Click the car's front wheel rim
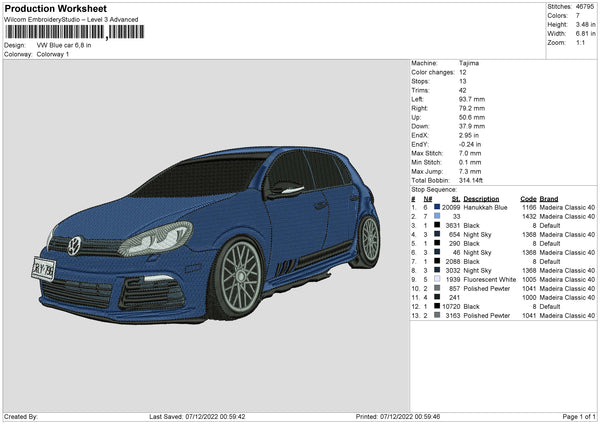The height and width of the screenshot is (424, 600). (x=242, y=275)
